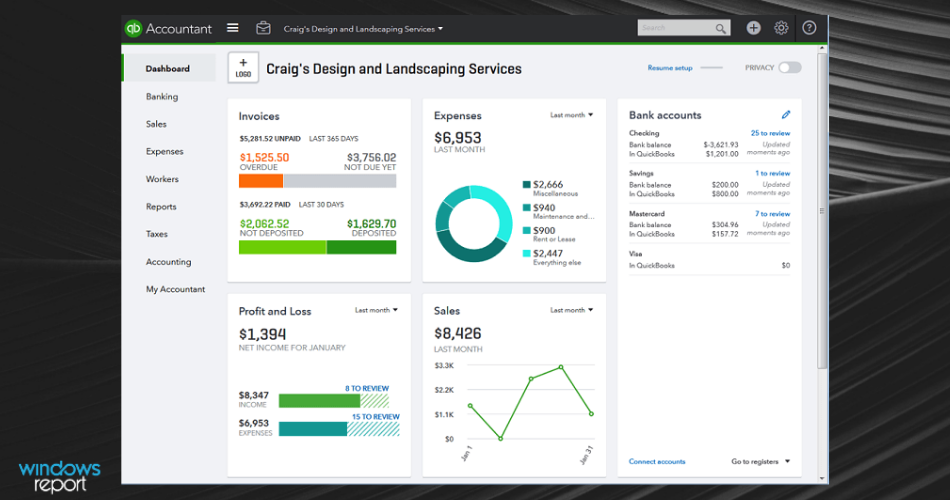Open Banking from the sidebar

tap(162, 96)
